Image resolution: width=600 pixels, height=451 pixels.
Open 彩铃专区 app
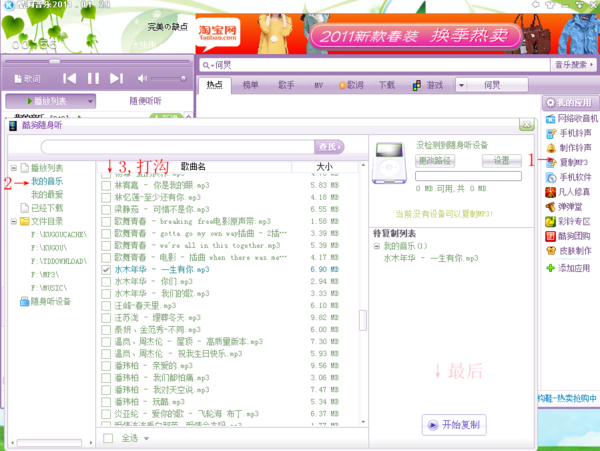[568, 221]
